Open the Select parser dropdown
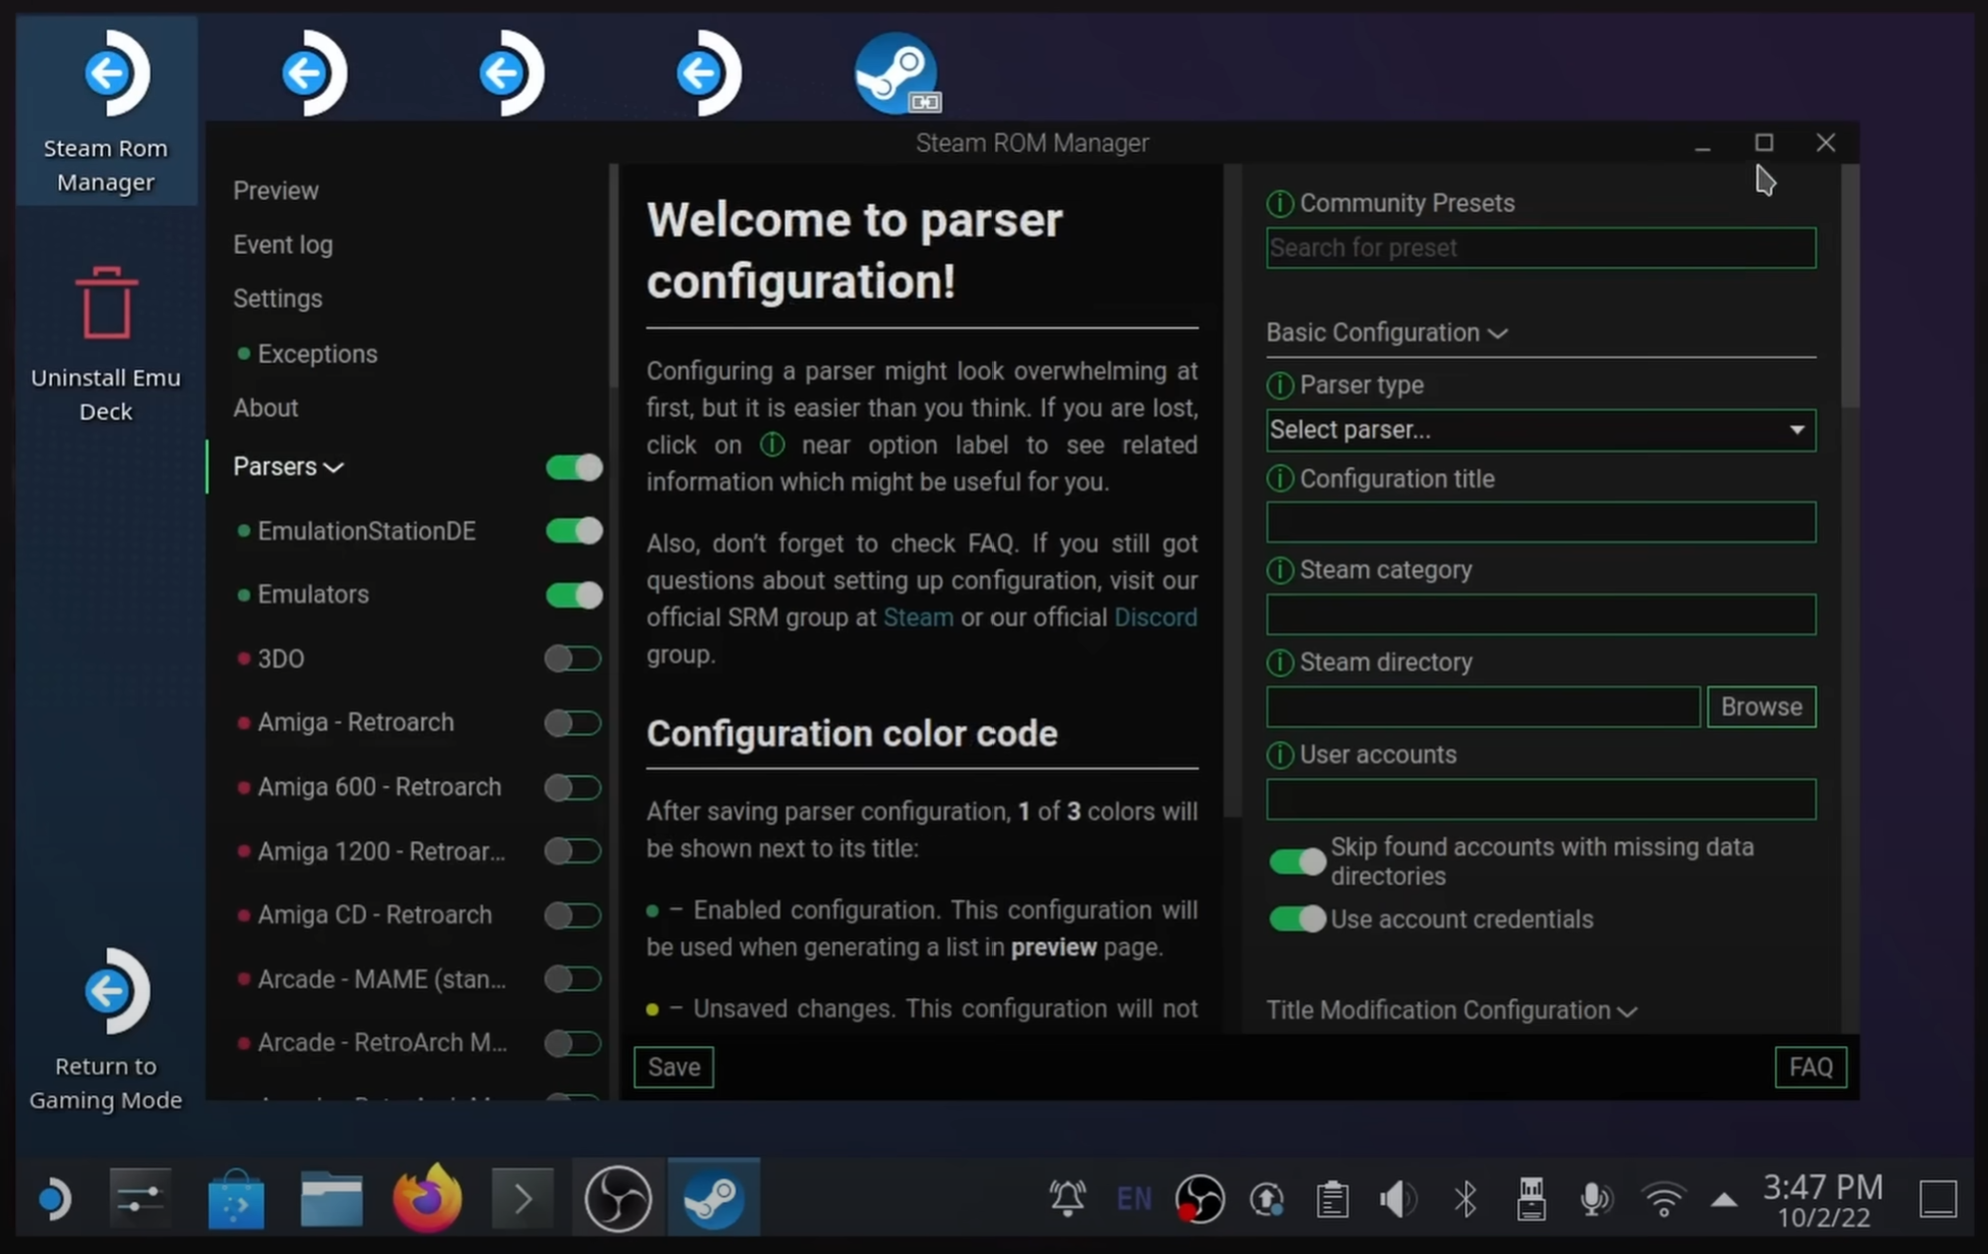Image resolution: width=1988 pixels, height=1254 pixels. pyautogui.click(x=1541, y=430)
